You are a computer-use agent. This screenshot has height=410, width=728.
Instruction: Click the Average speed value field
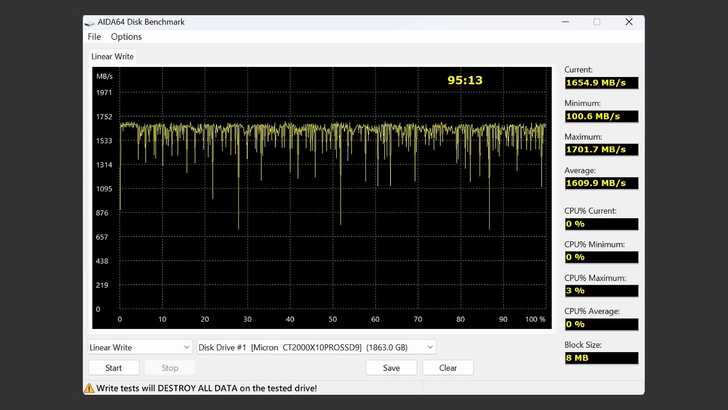[x=600, y=183]
